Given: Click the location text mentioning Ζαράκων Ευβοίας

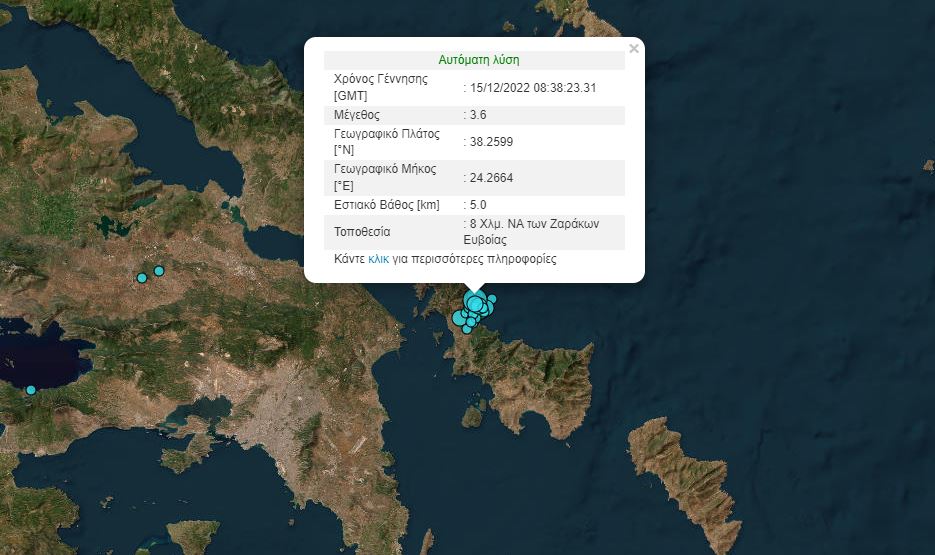Looking at the screenshot, I should [x=531, y=232].
